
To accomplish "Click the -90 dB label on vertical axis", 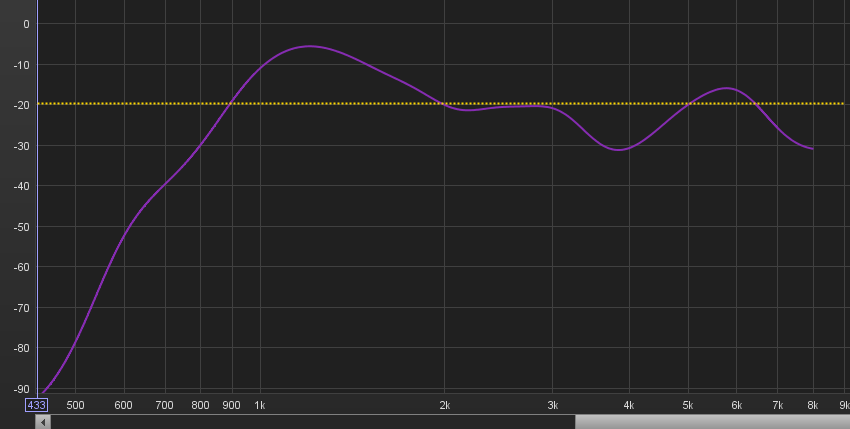I will pos(22,389).
